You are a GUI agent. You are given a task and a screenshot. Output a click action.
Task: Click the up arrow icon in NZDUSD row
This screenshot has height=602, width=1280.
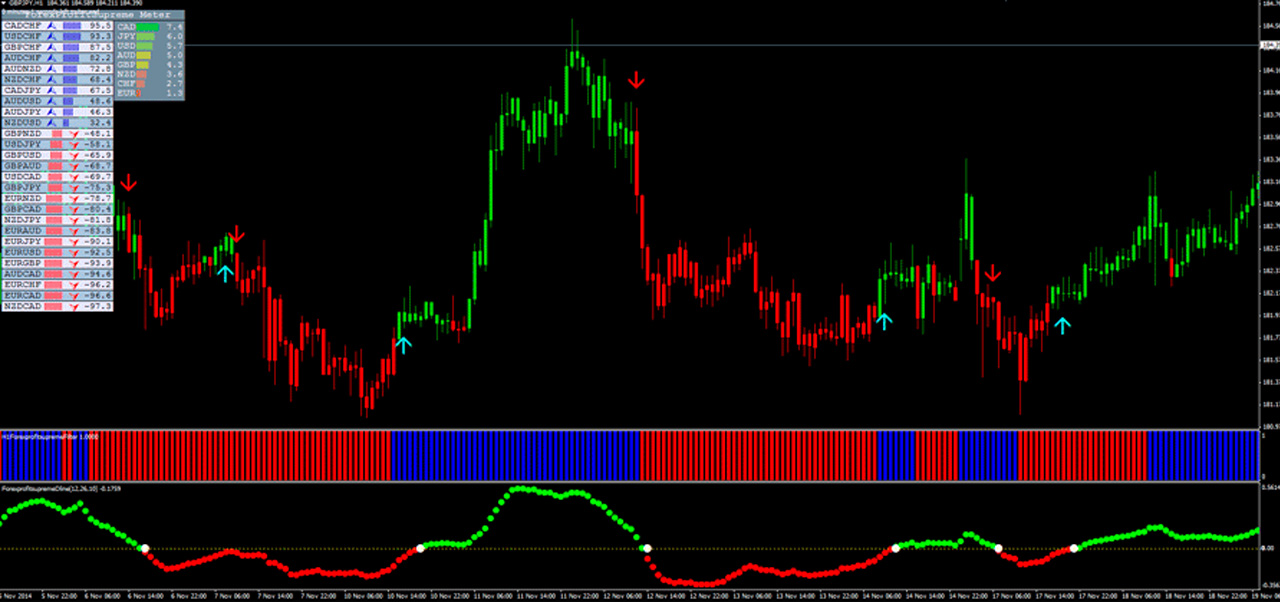click(x=54, y=123)
